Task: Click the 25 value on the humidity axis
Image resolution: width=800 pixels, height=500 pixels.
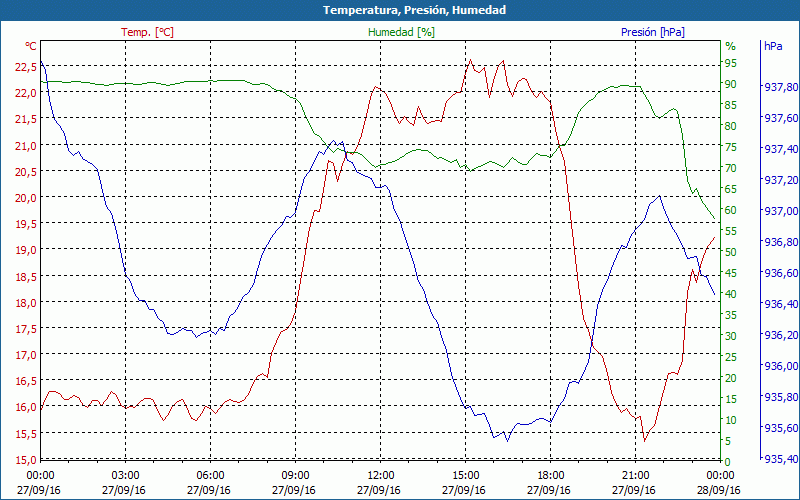Action: coord(731,357)
